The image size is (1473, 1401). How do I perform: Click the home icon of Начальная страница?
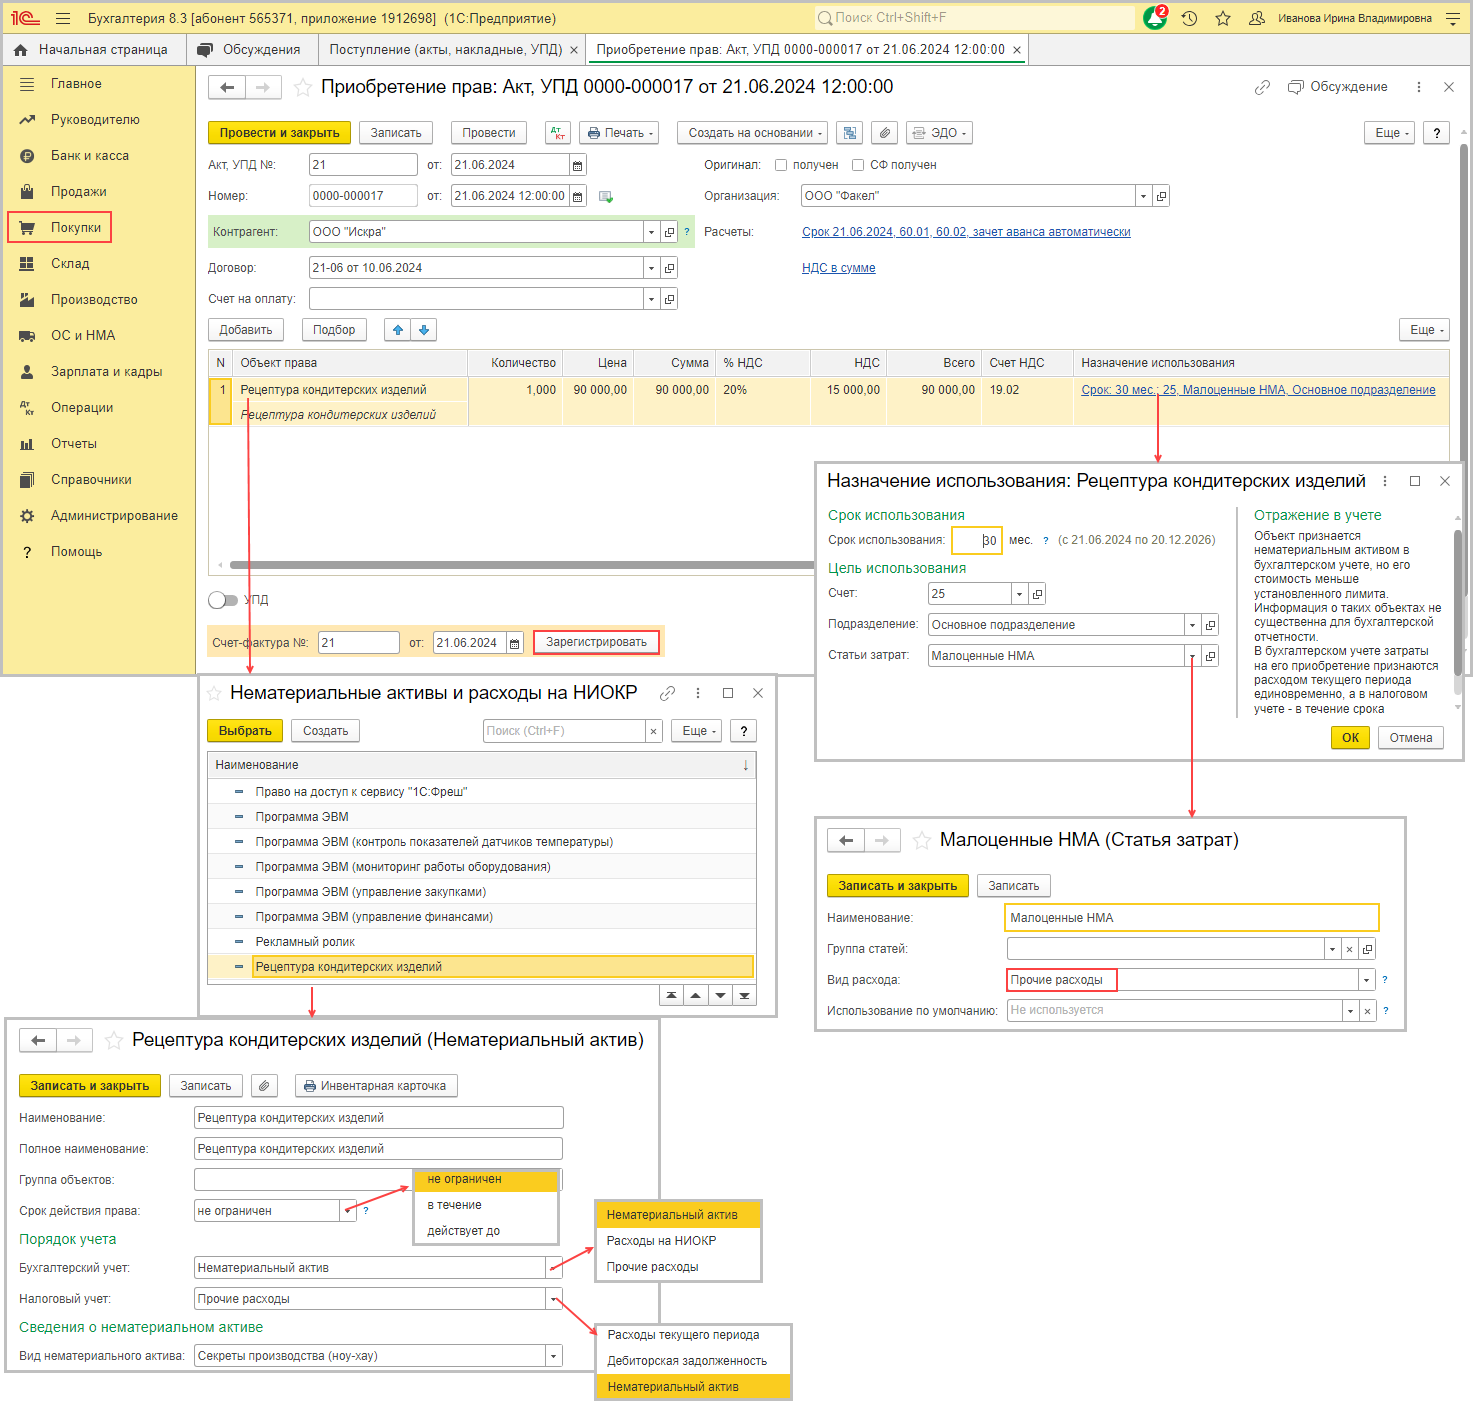(x=21, y=50)
